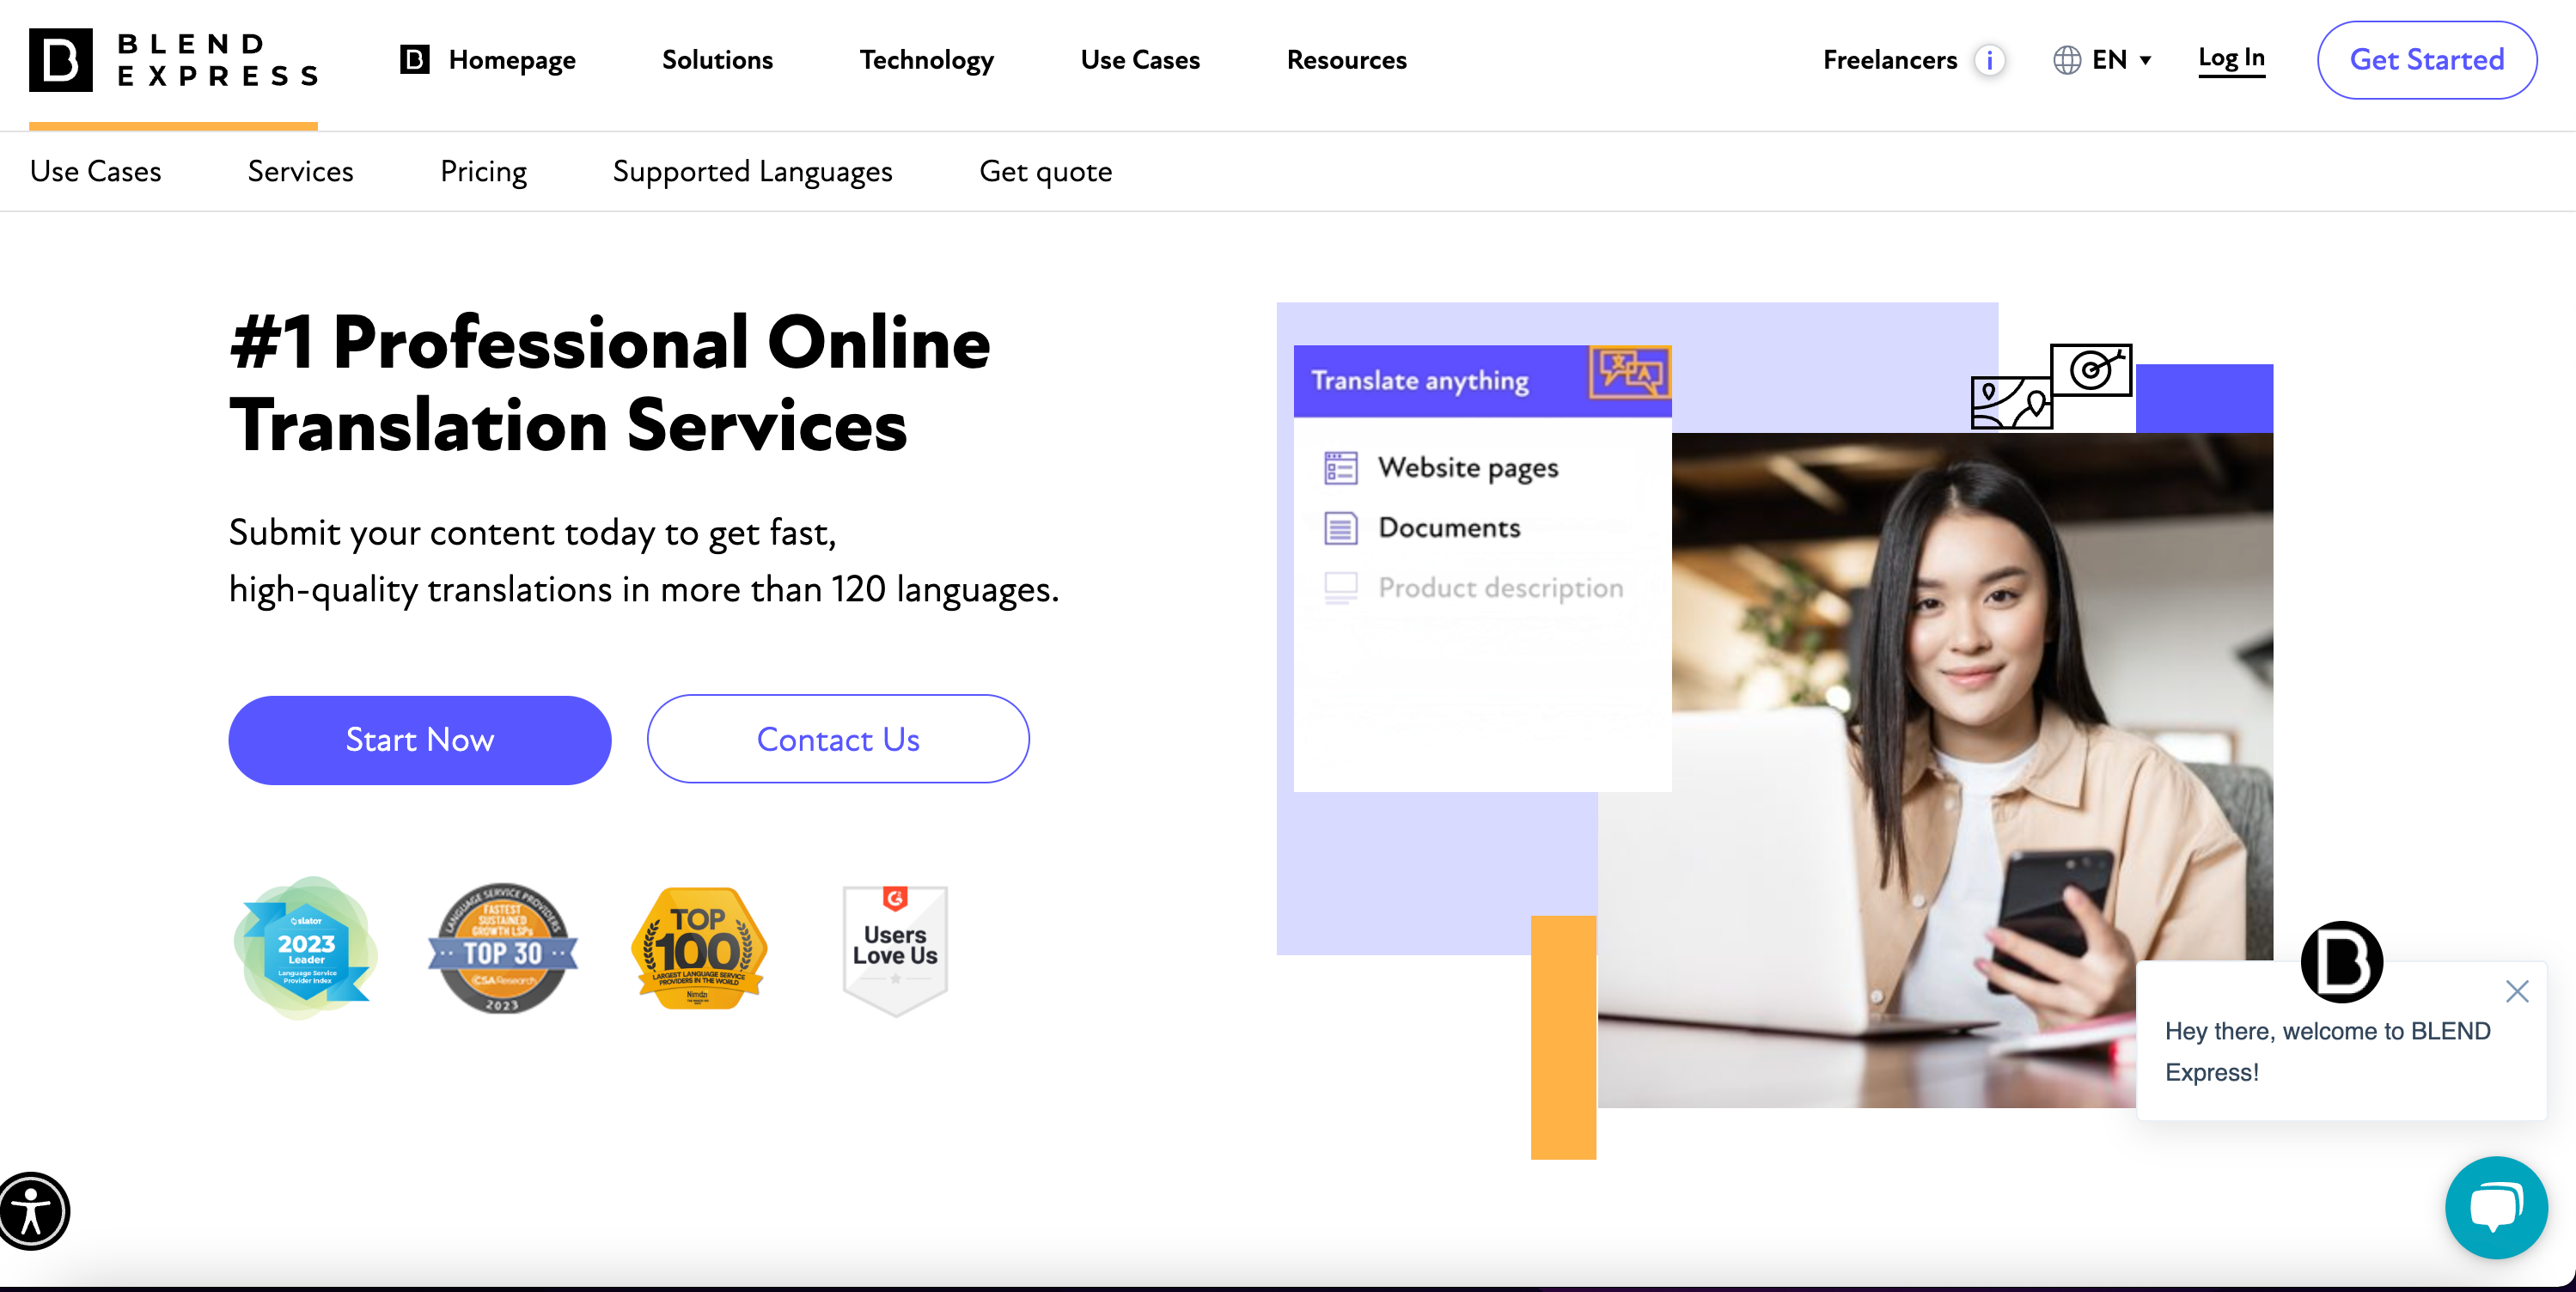Click the globe language icon
The width and height of the screenshot is (2576, 1292).
(x=2066, y=60)
